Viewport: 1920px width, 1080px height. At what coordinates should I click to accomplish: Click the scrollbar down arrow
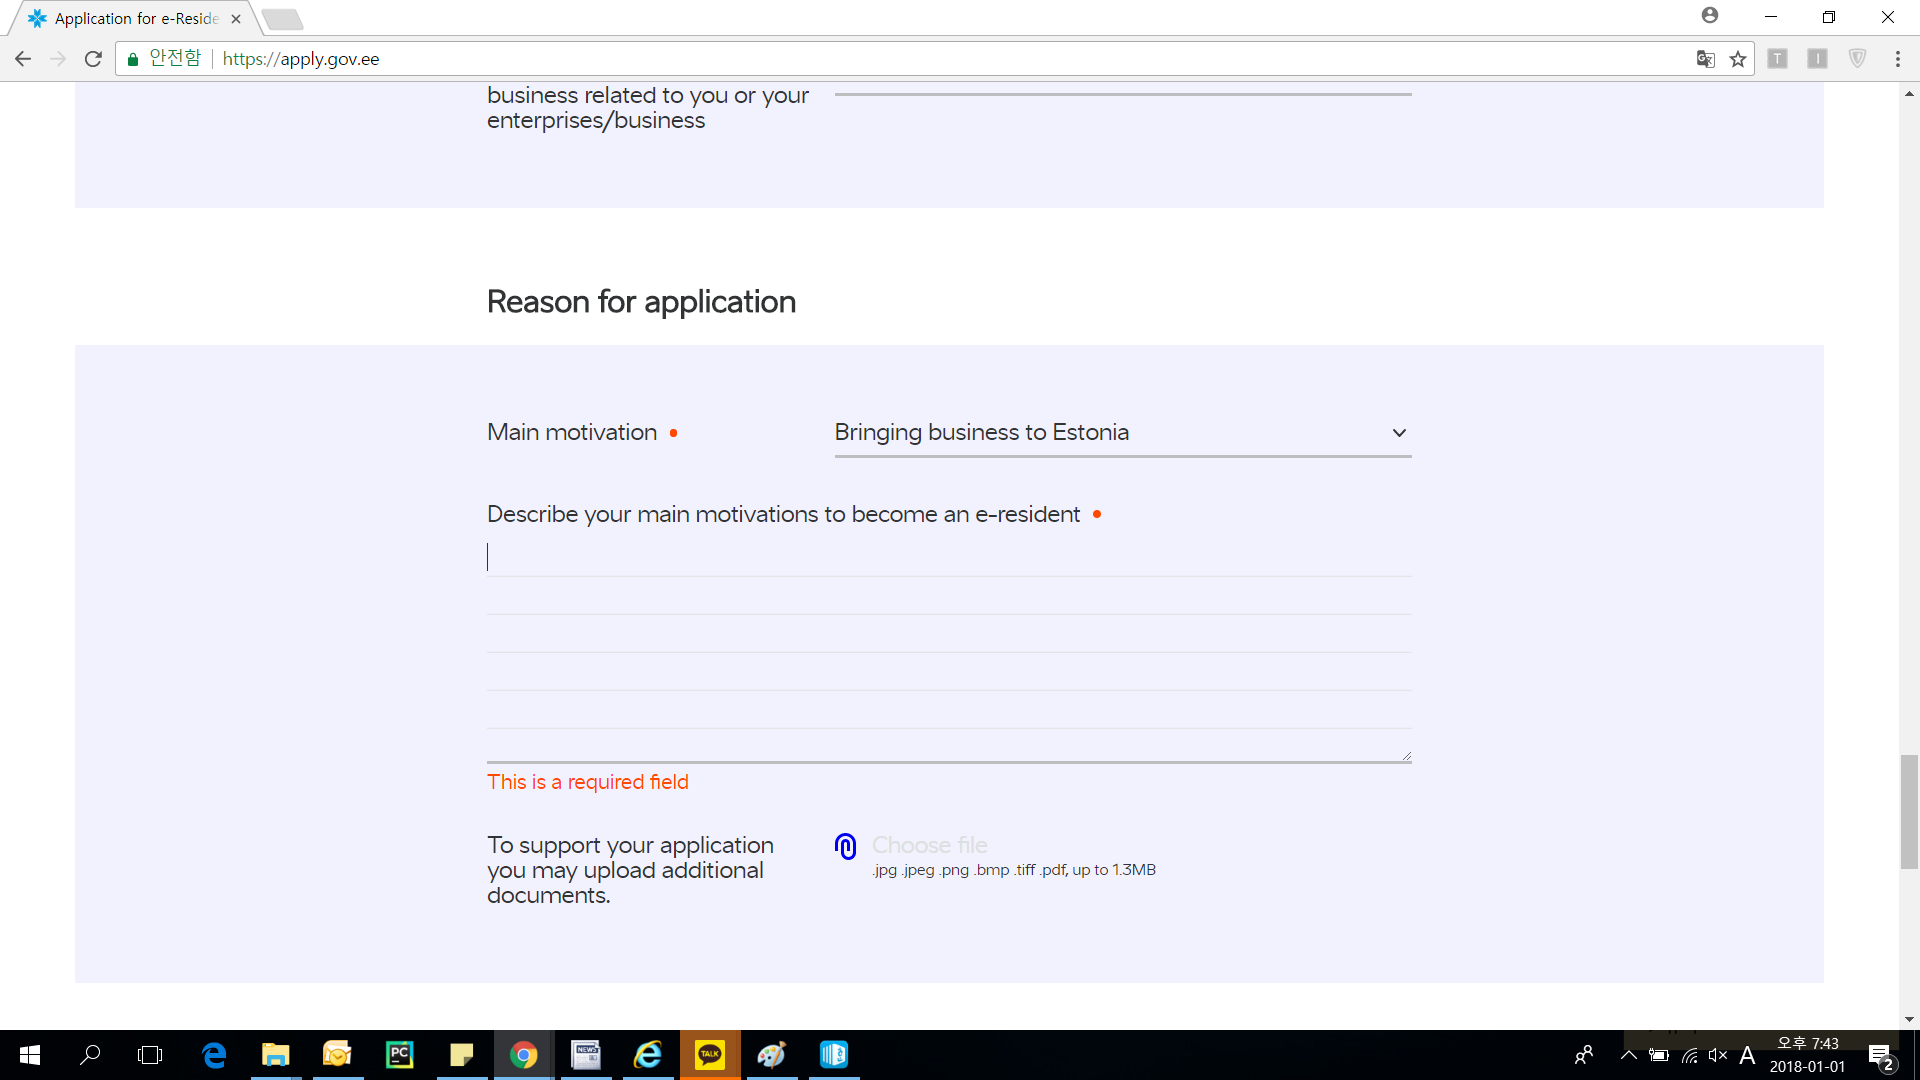click(1909, 1019)
